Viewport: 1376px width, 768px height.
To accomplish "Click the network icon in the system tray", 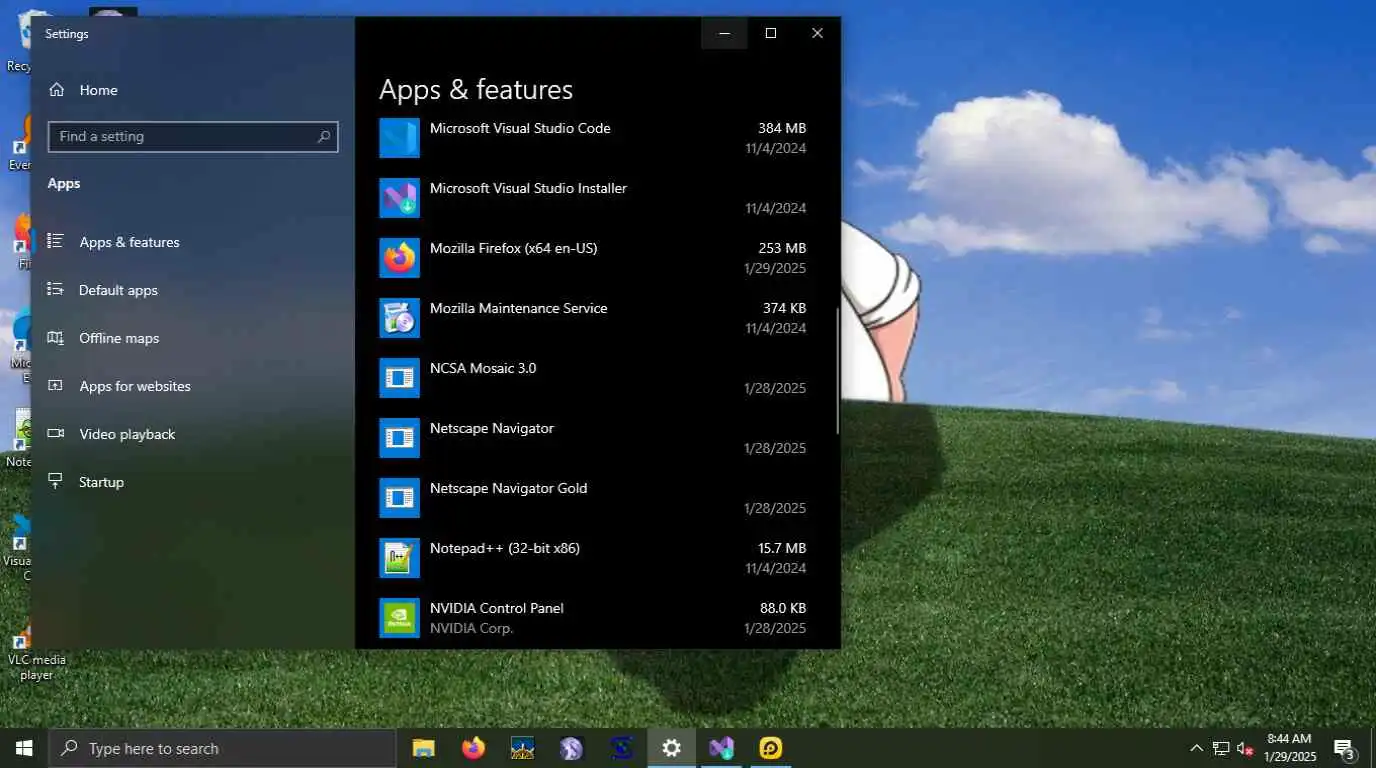I will tap(1221, 748).
